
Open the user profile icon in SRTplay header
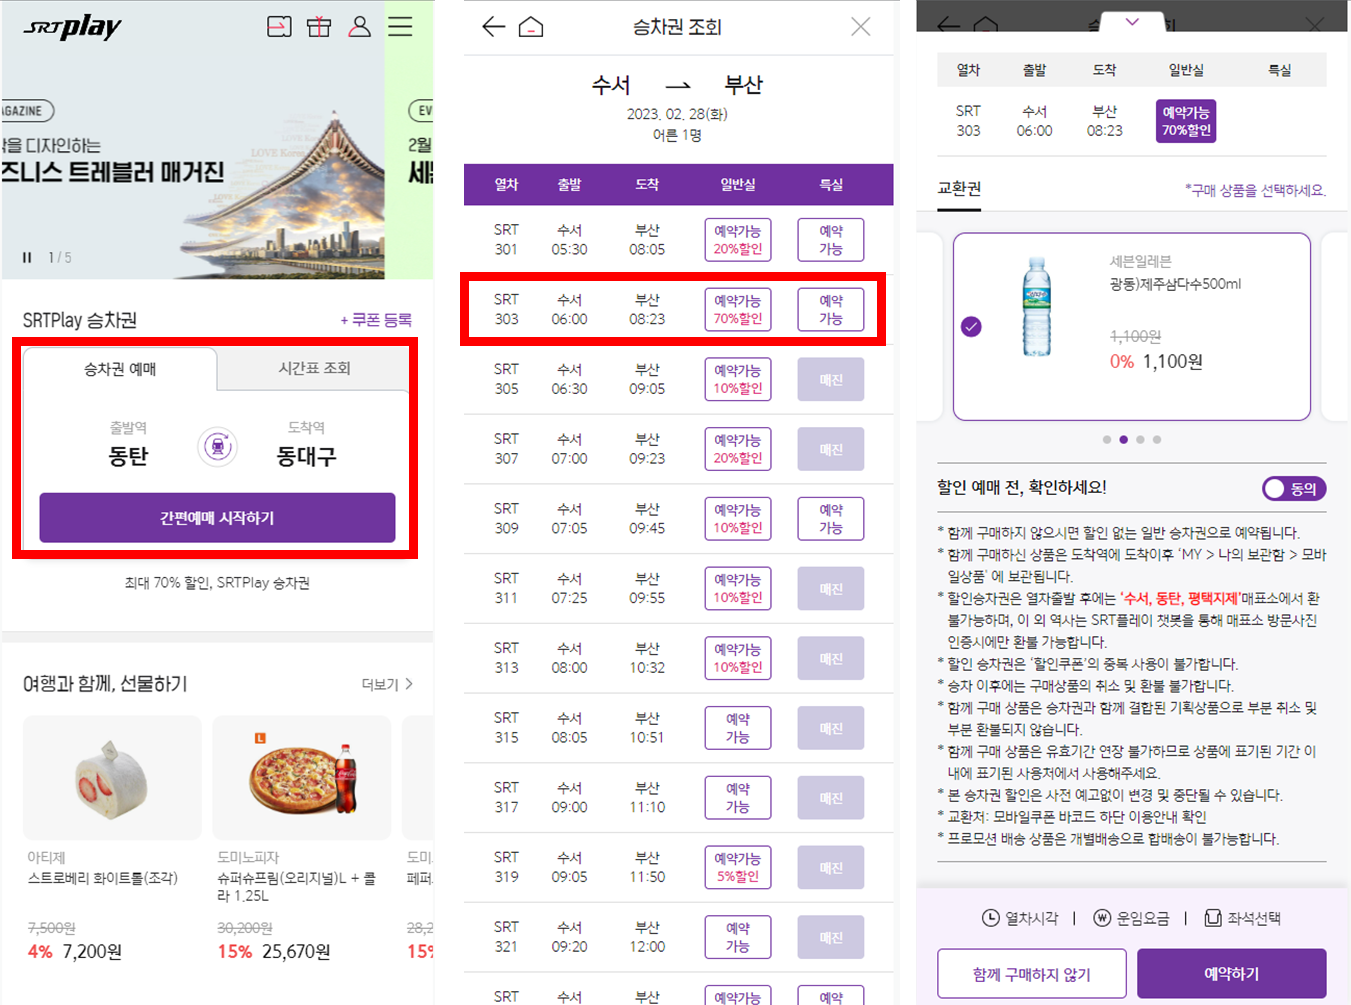pyautogui.click(x=360, y=27)
